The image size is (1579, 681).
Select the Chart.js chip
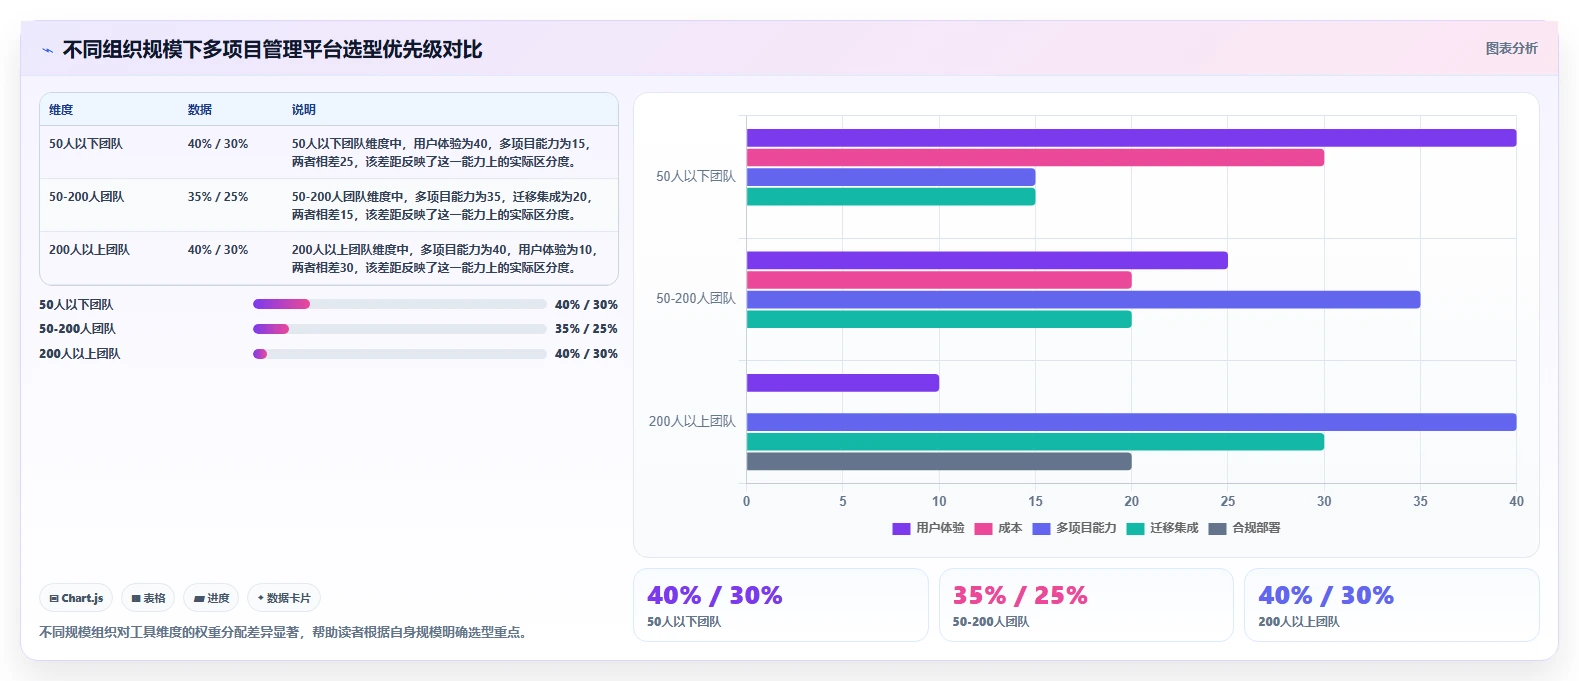point(76,598)
